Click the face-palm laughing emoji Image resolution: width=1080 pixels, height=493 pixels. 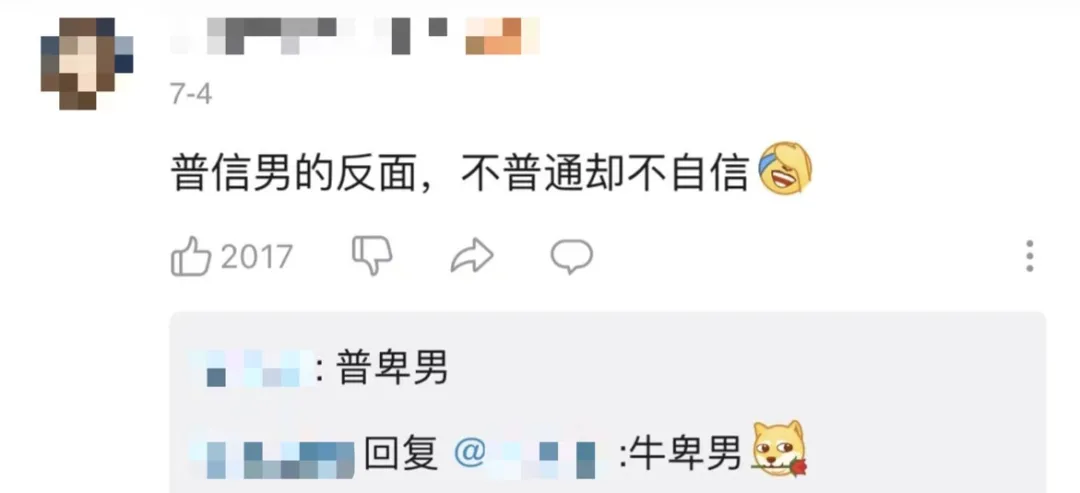point(785,169)
